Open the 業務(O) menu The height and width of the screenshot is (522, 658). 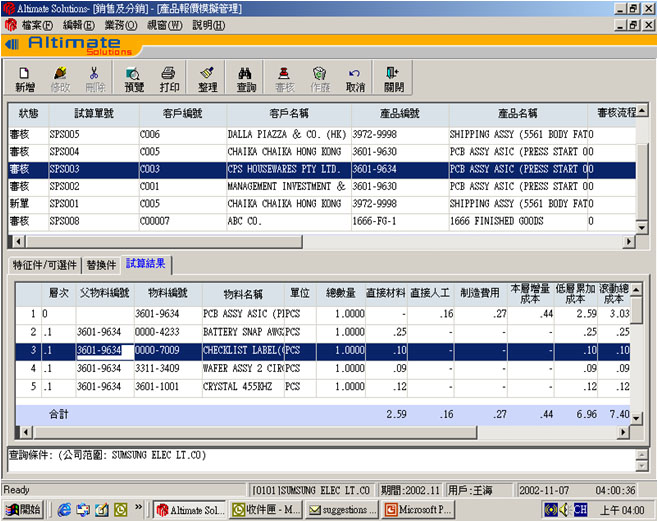(x=120, y=24)
